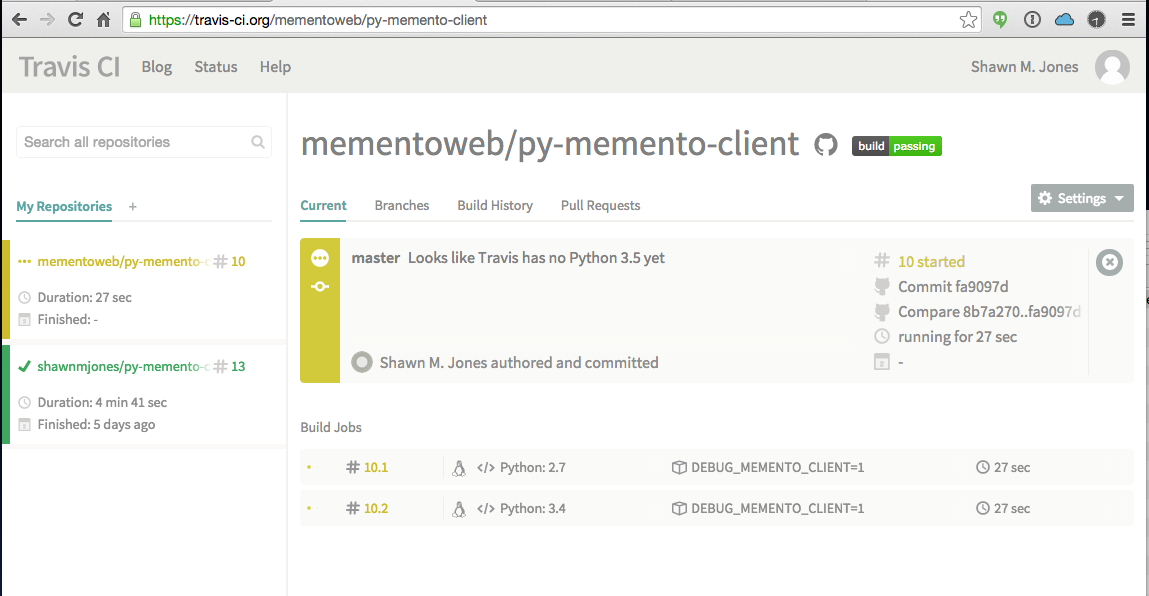Click Finished: 5 days ago text
This screenshot has height=596, width=1149.
(x=96, y=424)
